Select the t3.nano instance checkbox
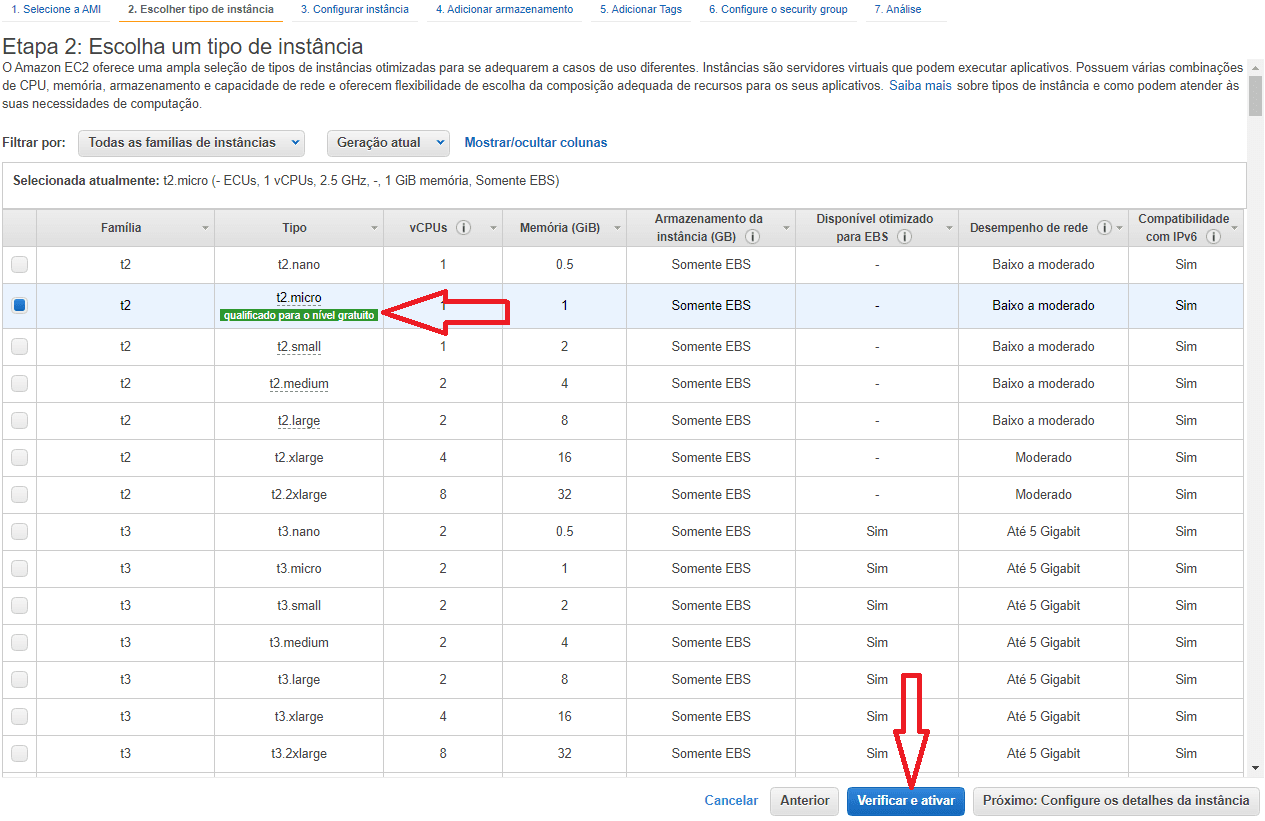Image resolution: width=1265 pixels, height=821 pixels. (19, 532)
